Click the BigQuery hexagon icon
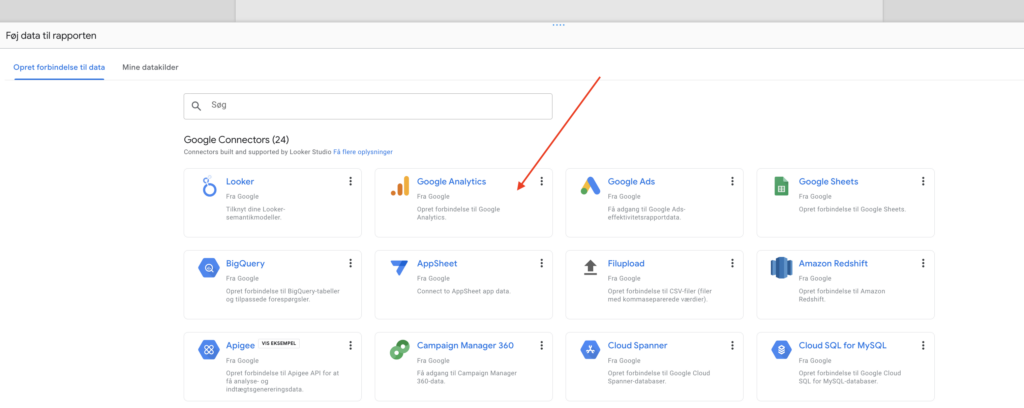This screenshot has height=408, width=1024. pos(208,268)
